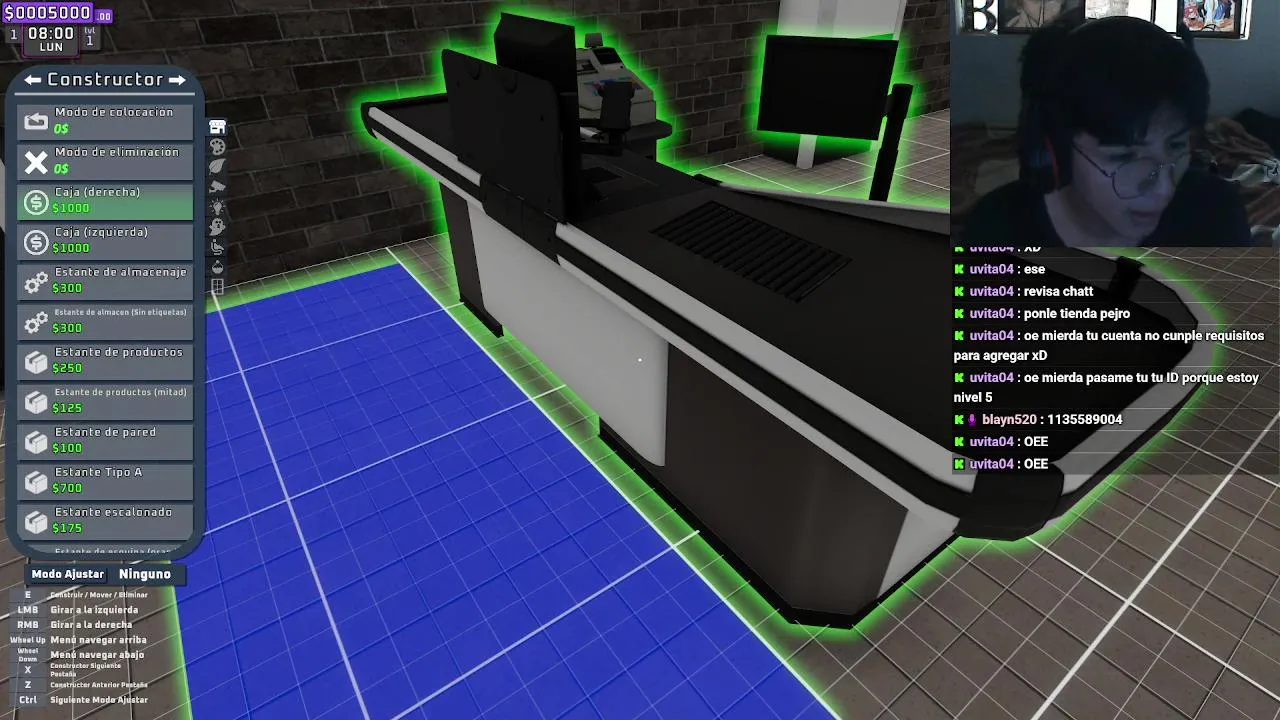Click gears icon of Estante de almacenaje
The width and height of the screenshot is (1280, 720).
pyautogui.click(x=36, y=282)
